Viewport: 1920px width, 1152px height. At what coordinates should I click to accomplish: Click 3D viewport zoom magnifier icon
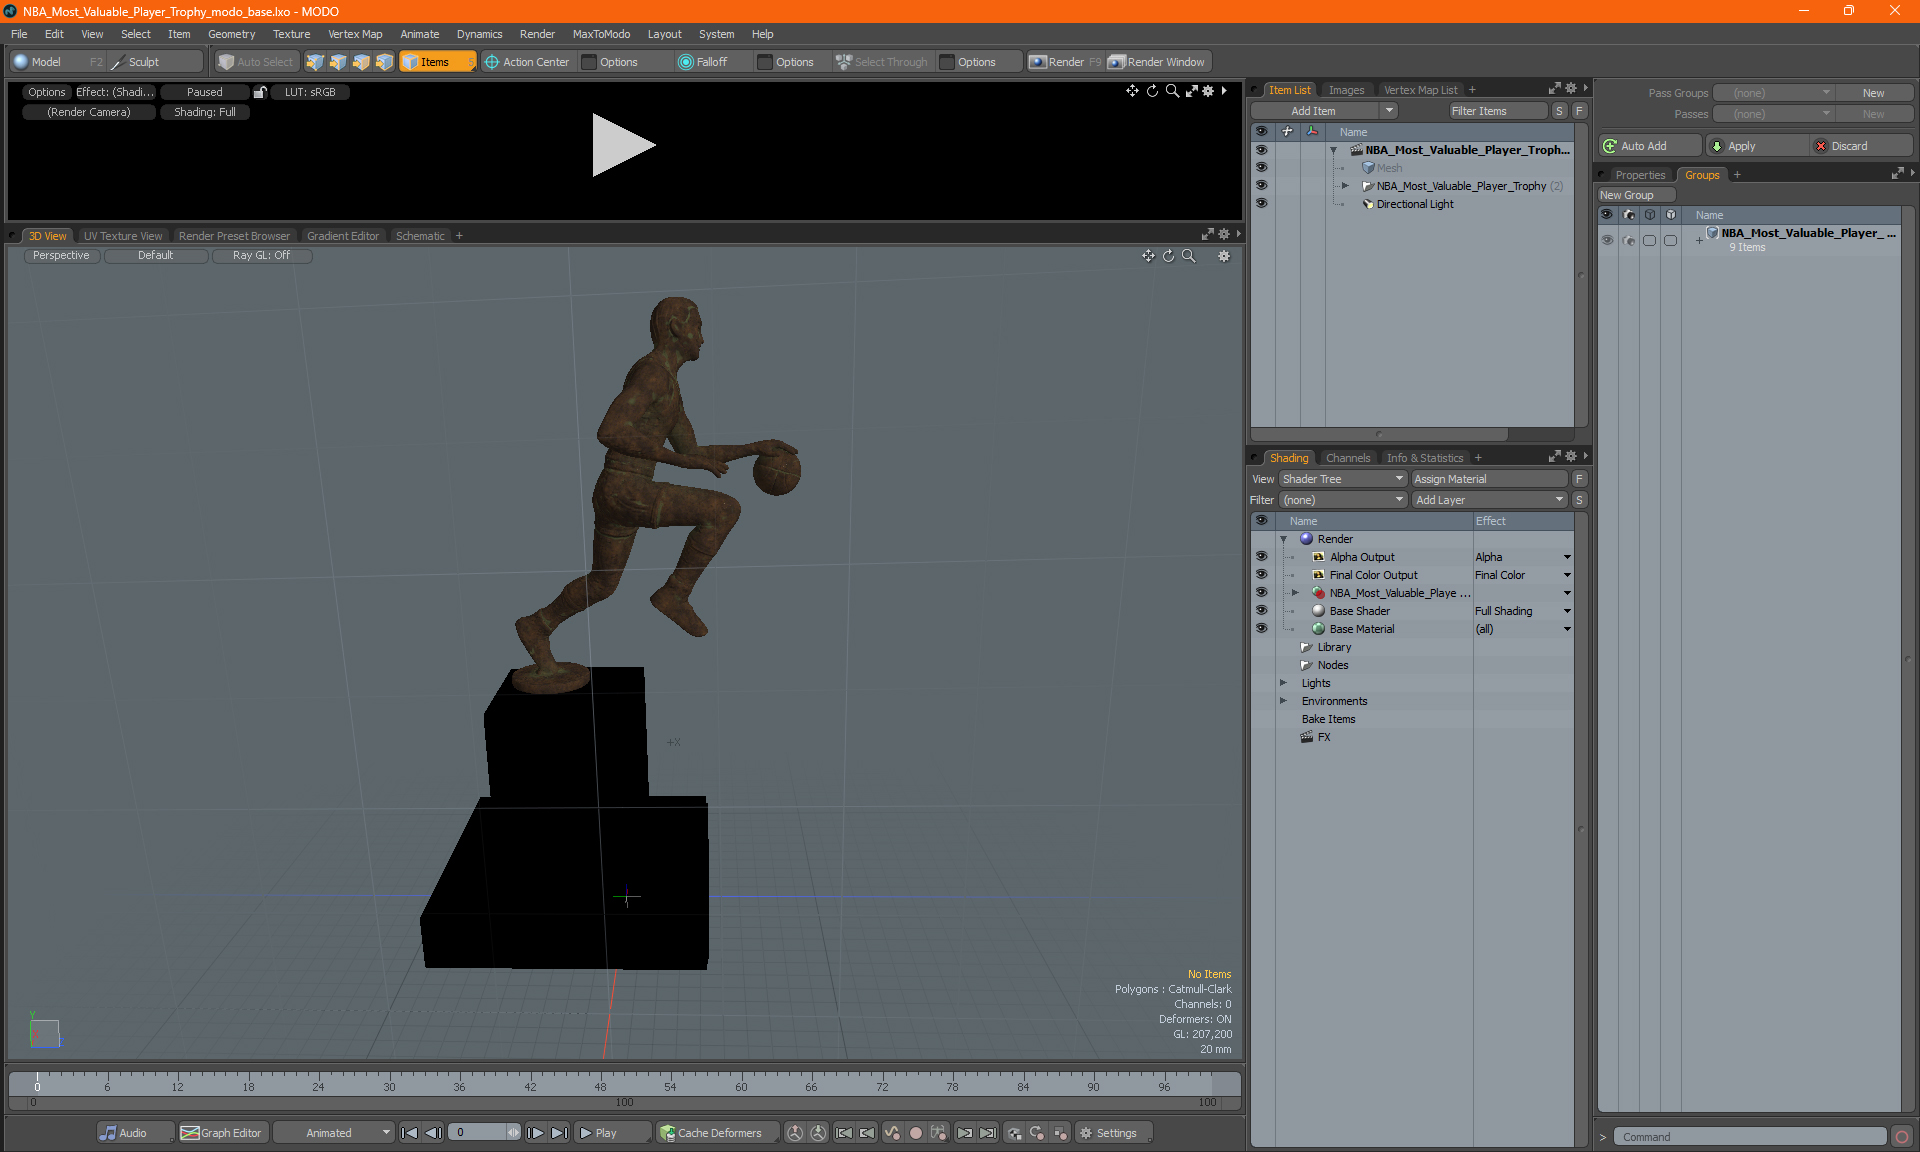coord(1189,256)
